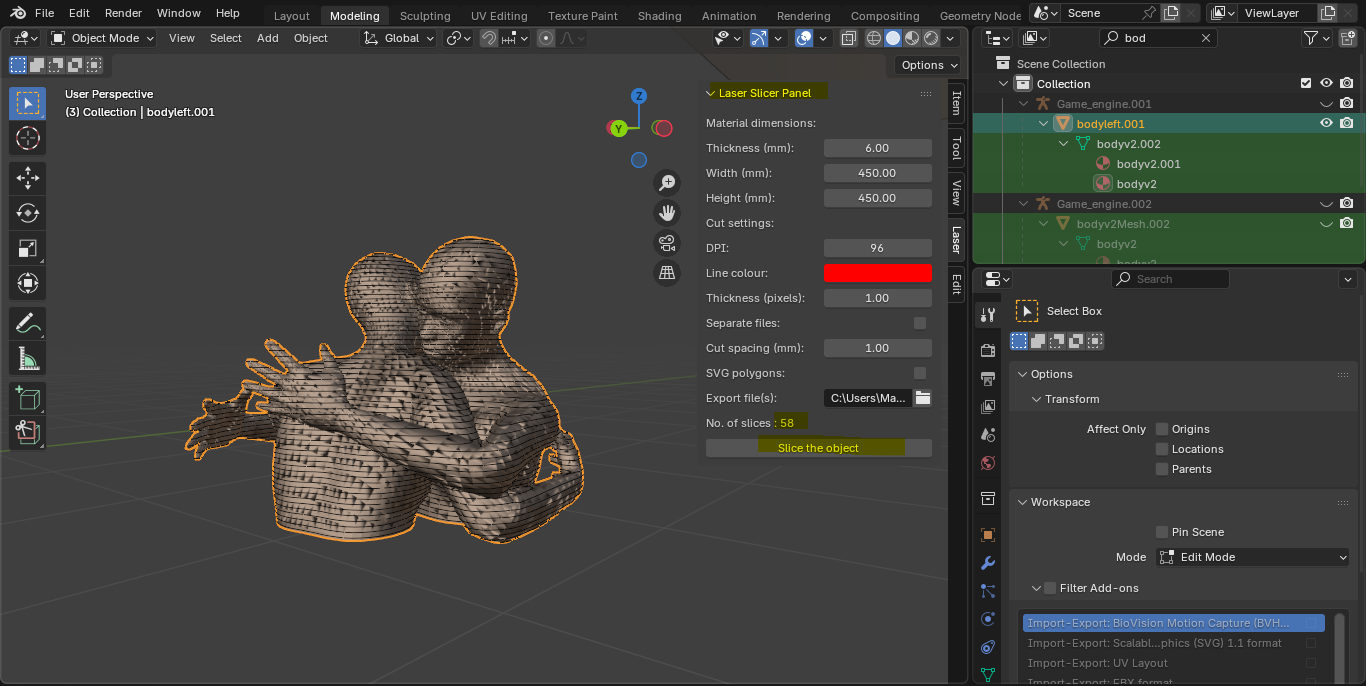Screen dimensions: 1366x686
Task: Select the Scale tool
Action: [28, 248]
